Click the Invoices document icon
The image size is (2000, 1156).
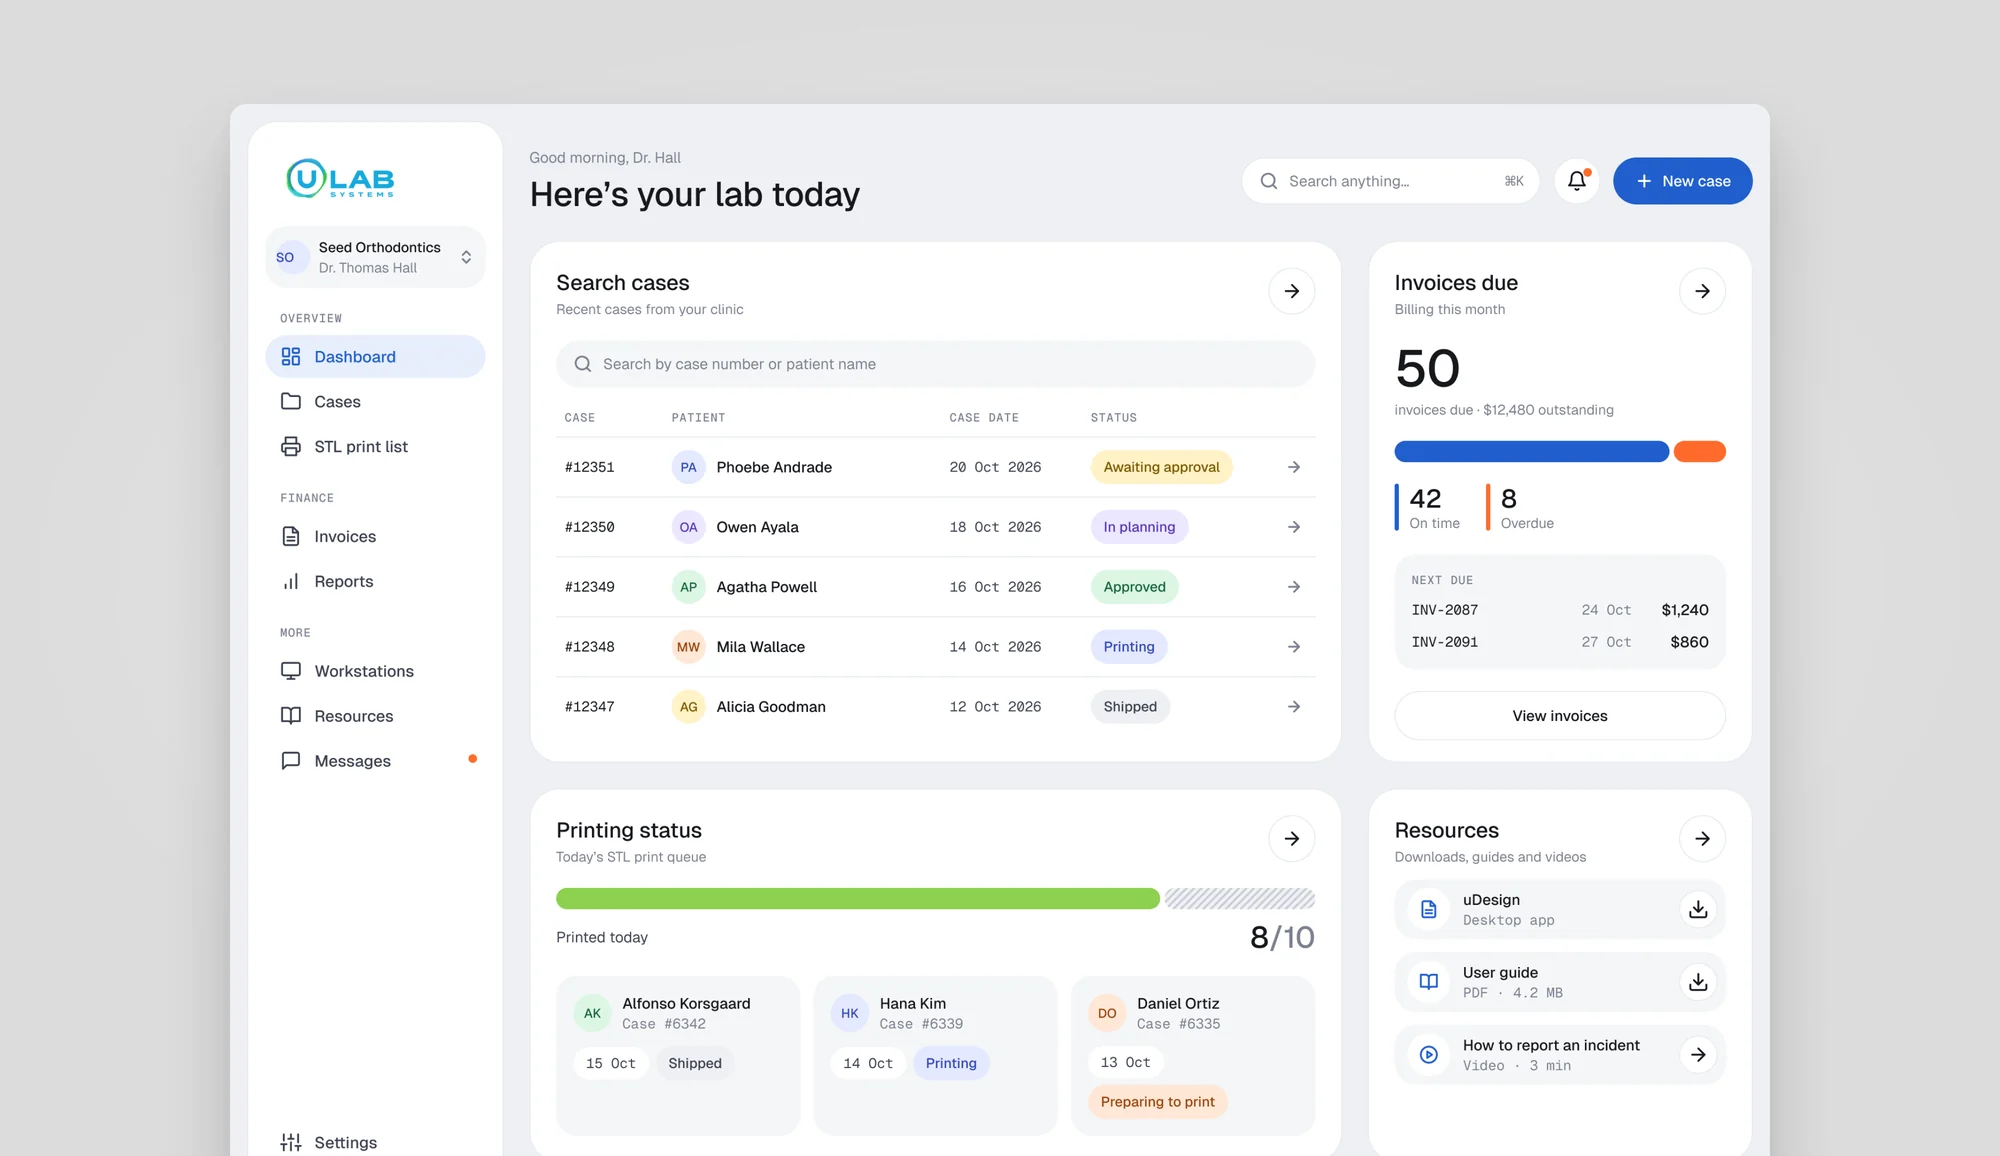tap(291, 536)
